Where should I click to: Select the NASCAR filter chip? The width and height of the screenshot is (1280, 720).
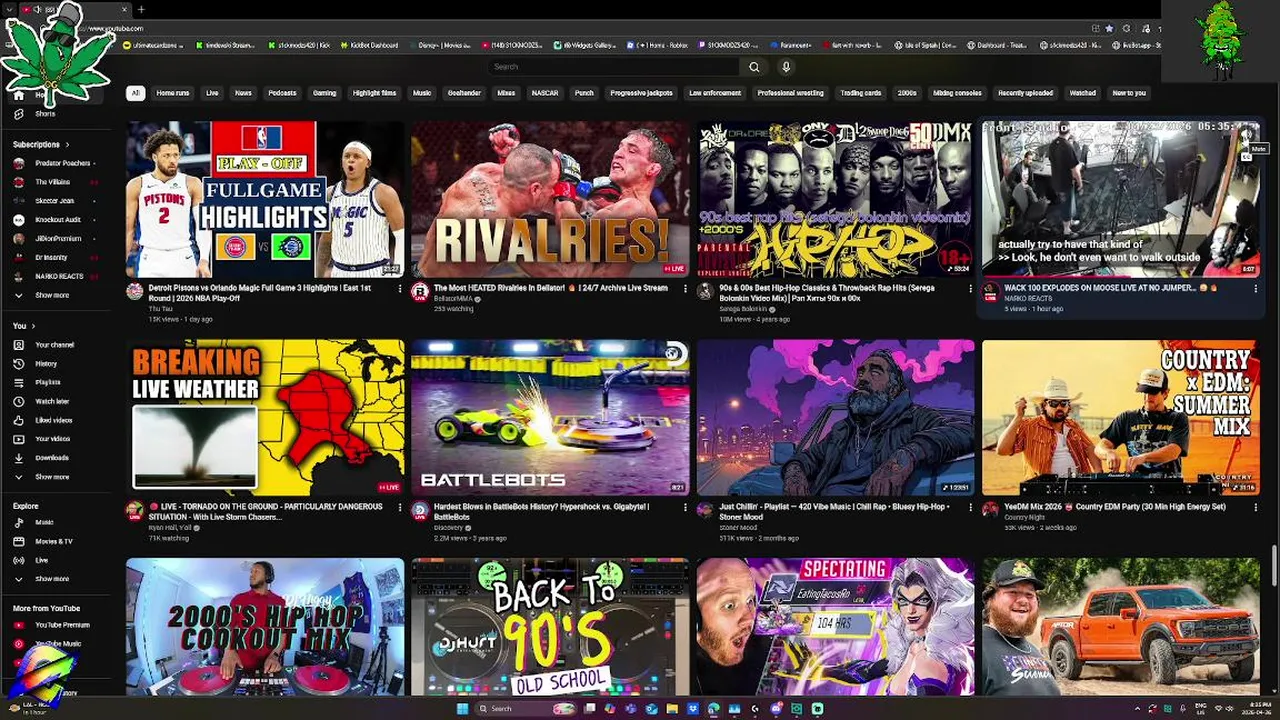pyautogui.click(x=545, y=93)
